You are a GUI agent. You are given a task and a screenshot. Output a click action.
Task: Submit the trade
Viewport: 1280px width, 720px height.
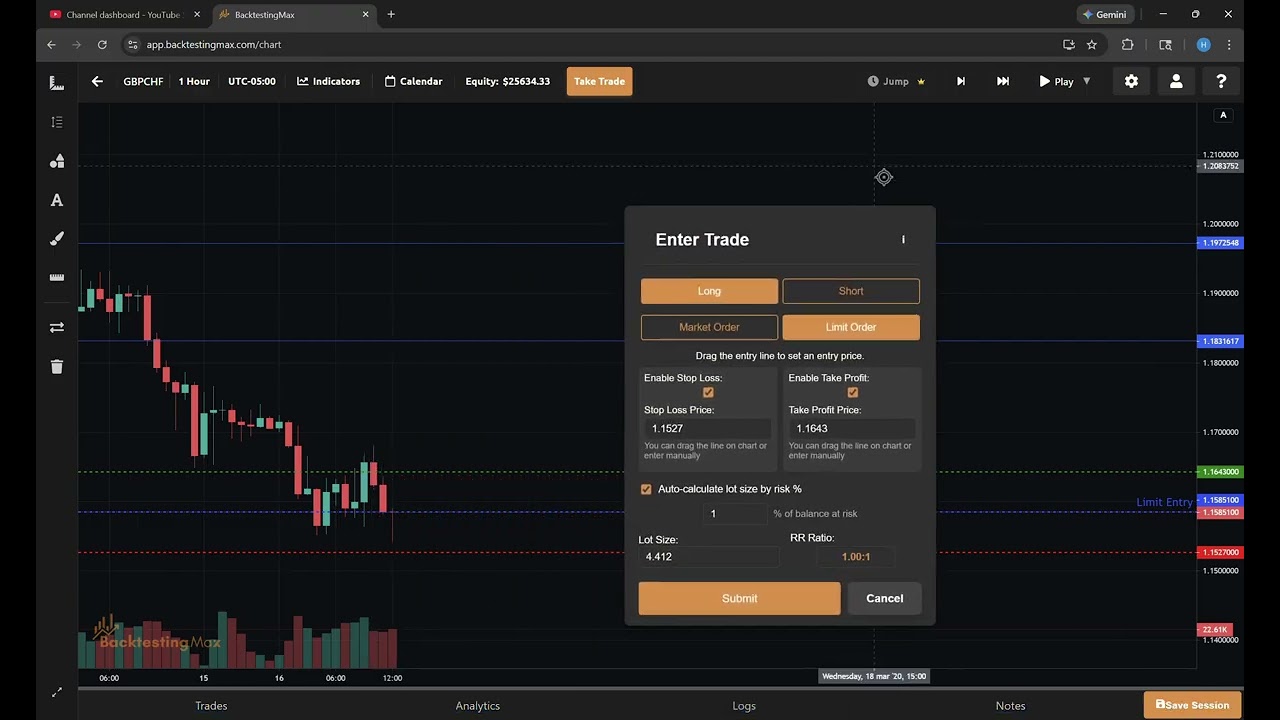(x=739, y=598)
